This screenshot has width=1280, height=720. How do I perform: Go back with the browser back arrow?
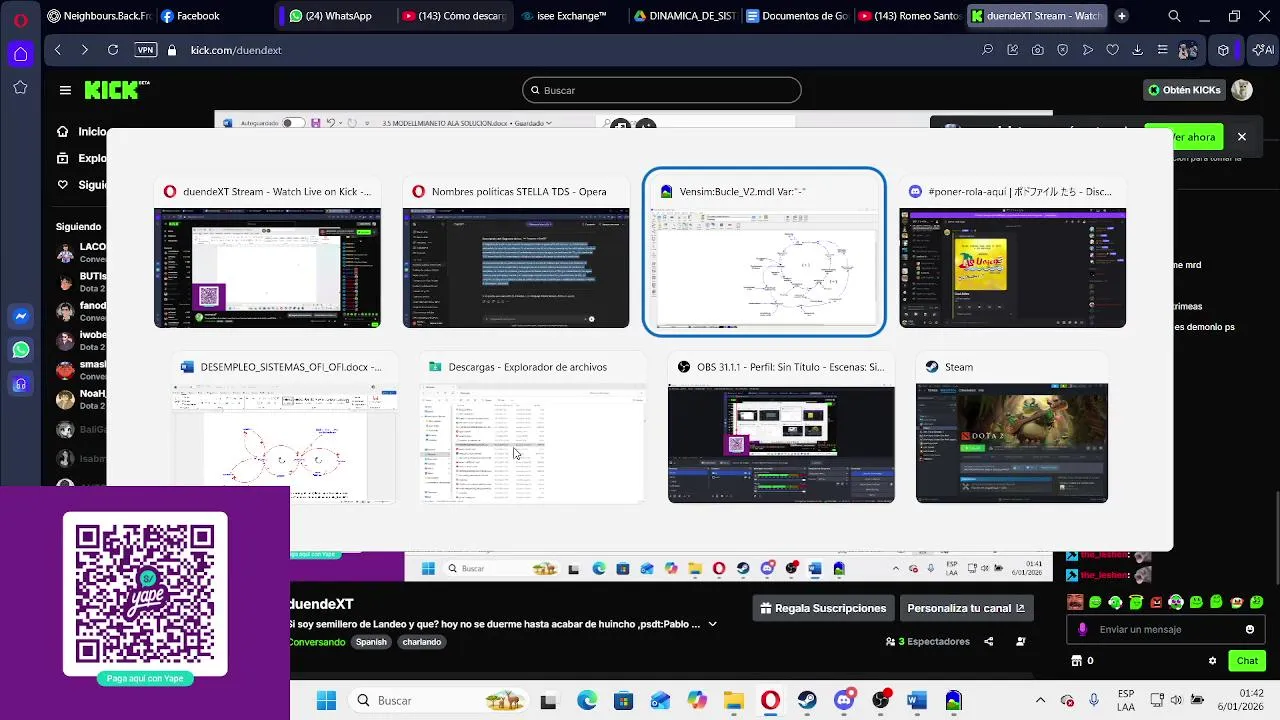click(x=58, y=50)
